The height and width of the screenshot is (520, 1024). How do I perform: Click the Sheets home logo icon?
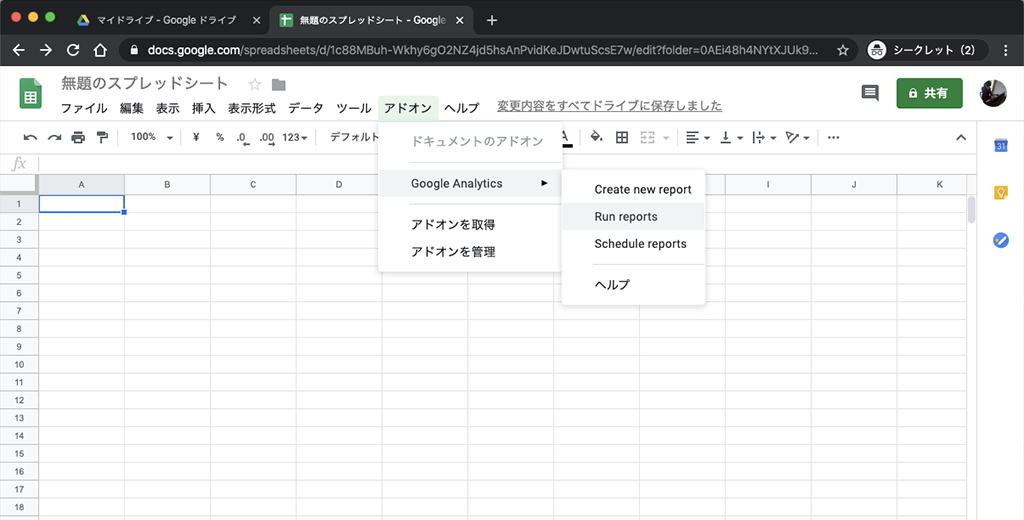point(30,93)
